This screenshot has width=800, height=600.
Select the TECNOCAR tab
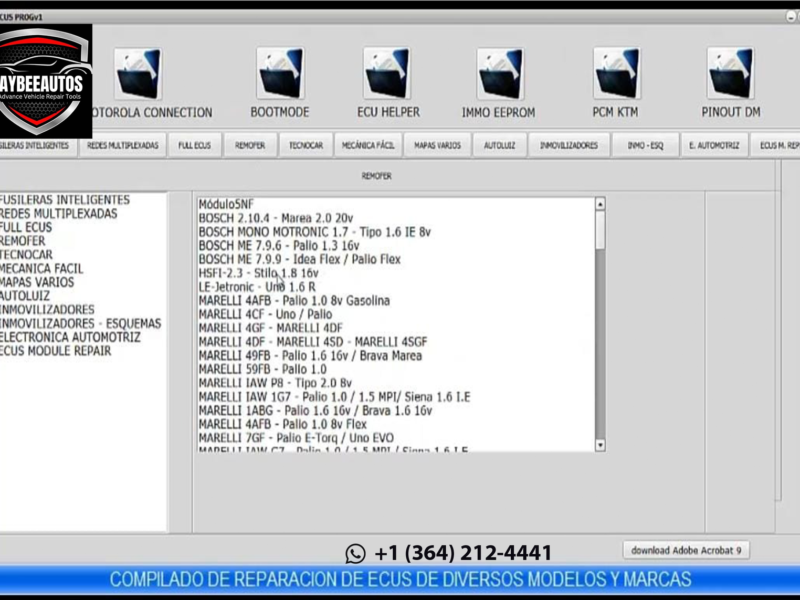[x=306, y=145]
